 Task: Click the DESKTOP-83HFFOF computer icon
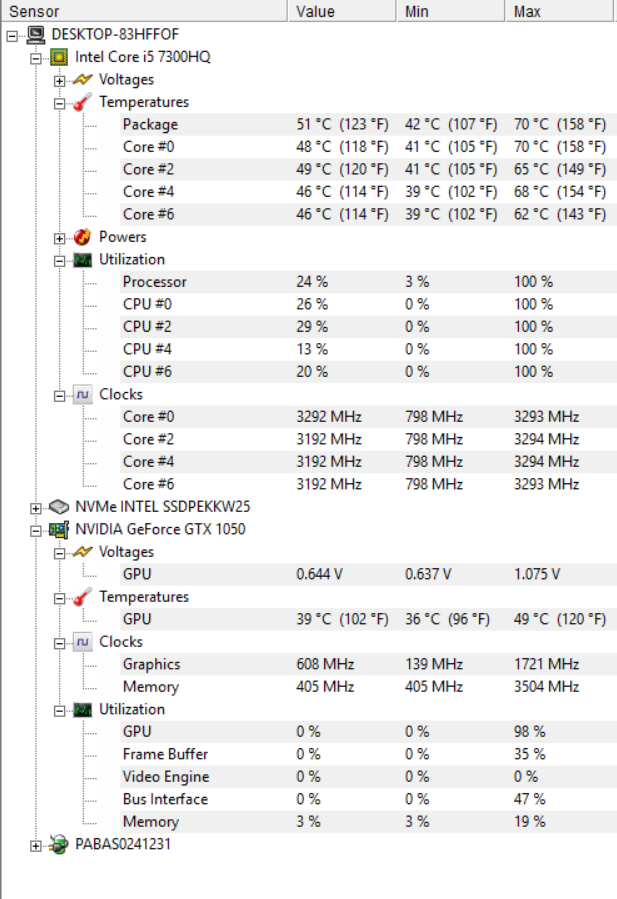[x=35, y=35]
